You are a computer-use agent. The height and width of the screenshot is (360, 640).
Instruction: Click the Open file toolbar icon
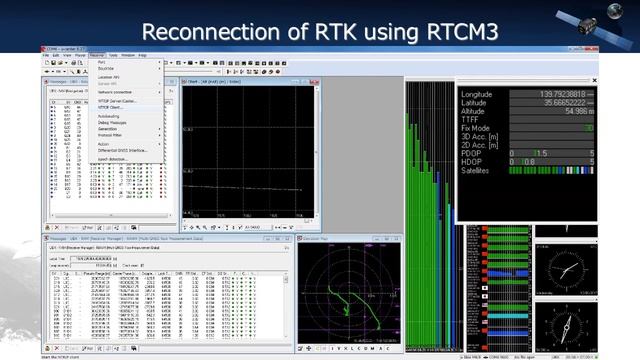tap(60, 63)
